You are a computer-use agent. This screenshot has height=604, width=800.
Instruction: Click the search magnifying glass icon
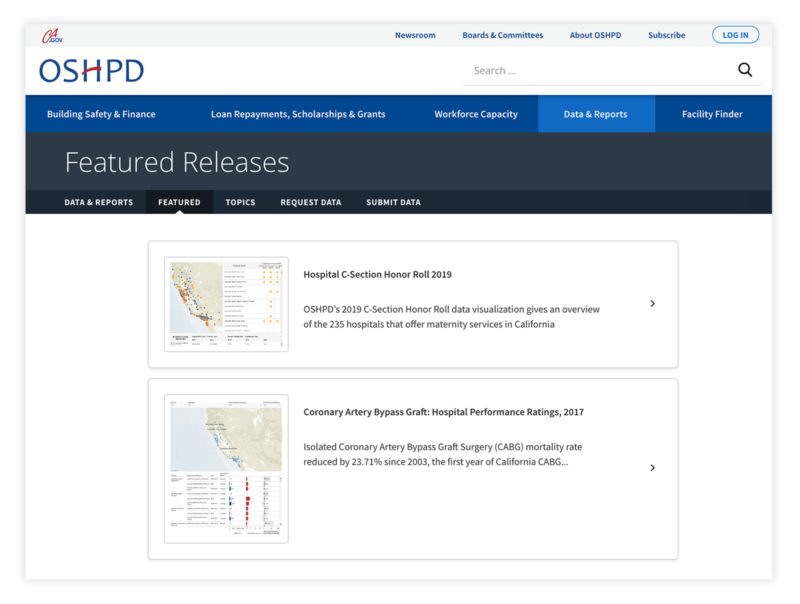(745, 70)
